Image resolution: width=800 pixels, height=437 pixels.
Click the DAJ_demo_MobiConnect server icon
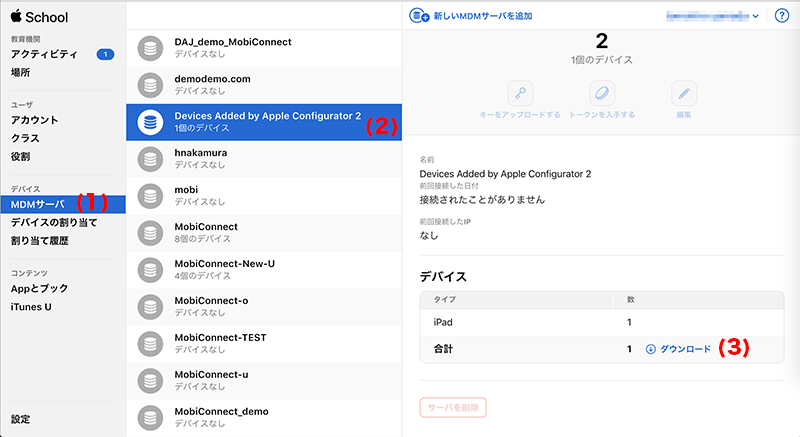[151, 48]
